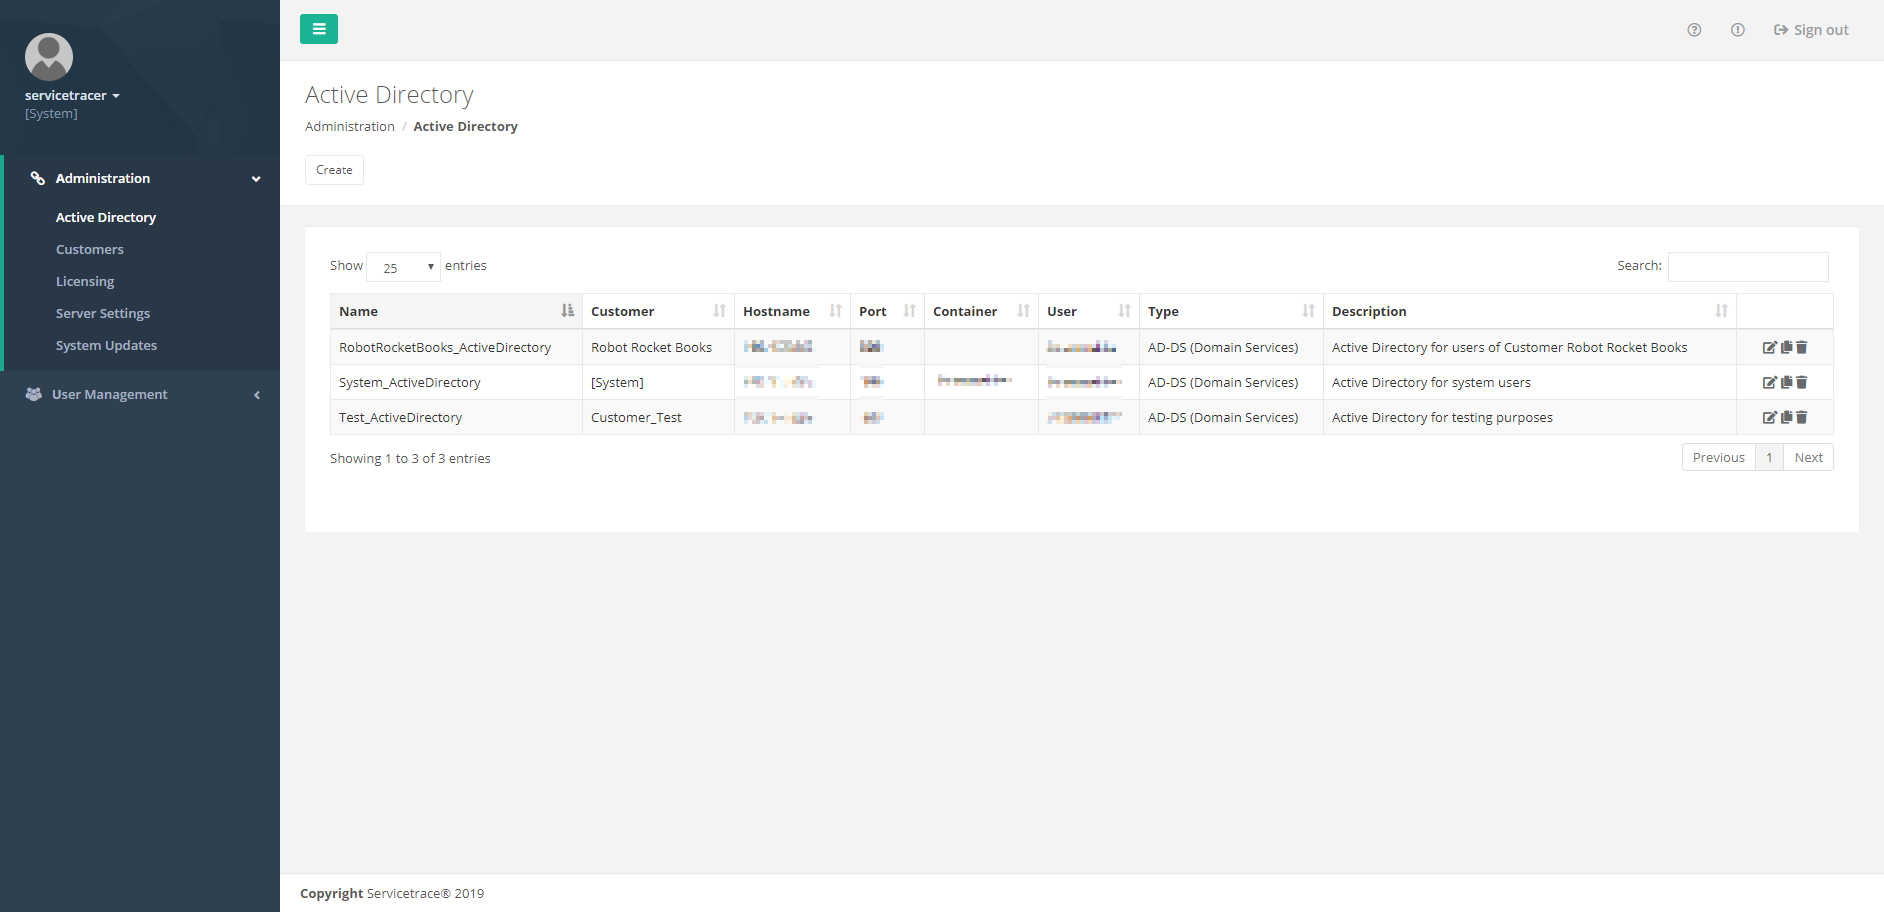
Task: Open the entries-per-page dropdown showing 25
Action: click(403, 267)
